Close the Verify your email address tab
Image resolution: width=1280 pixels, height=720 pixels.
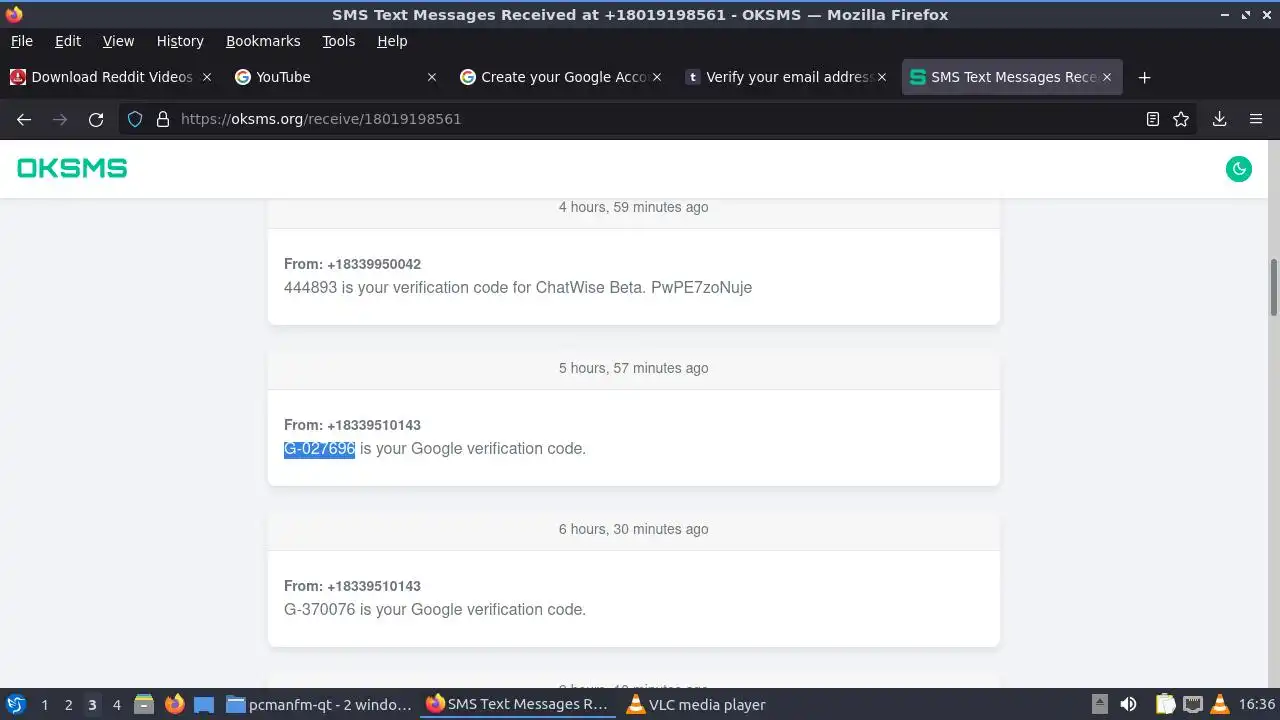coord(882,77)
